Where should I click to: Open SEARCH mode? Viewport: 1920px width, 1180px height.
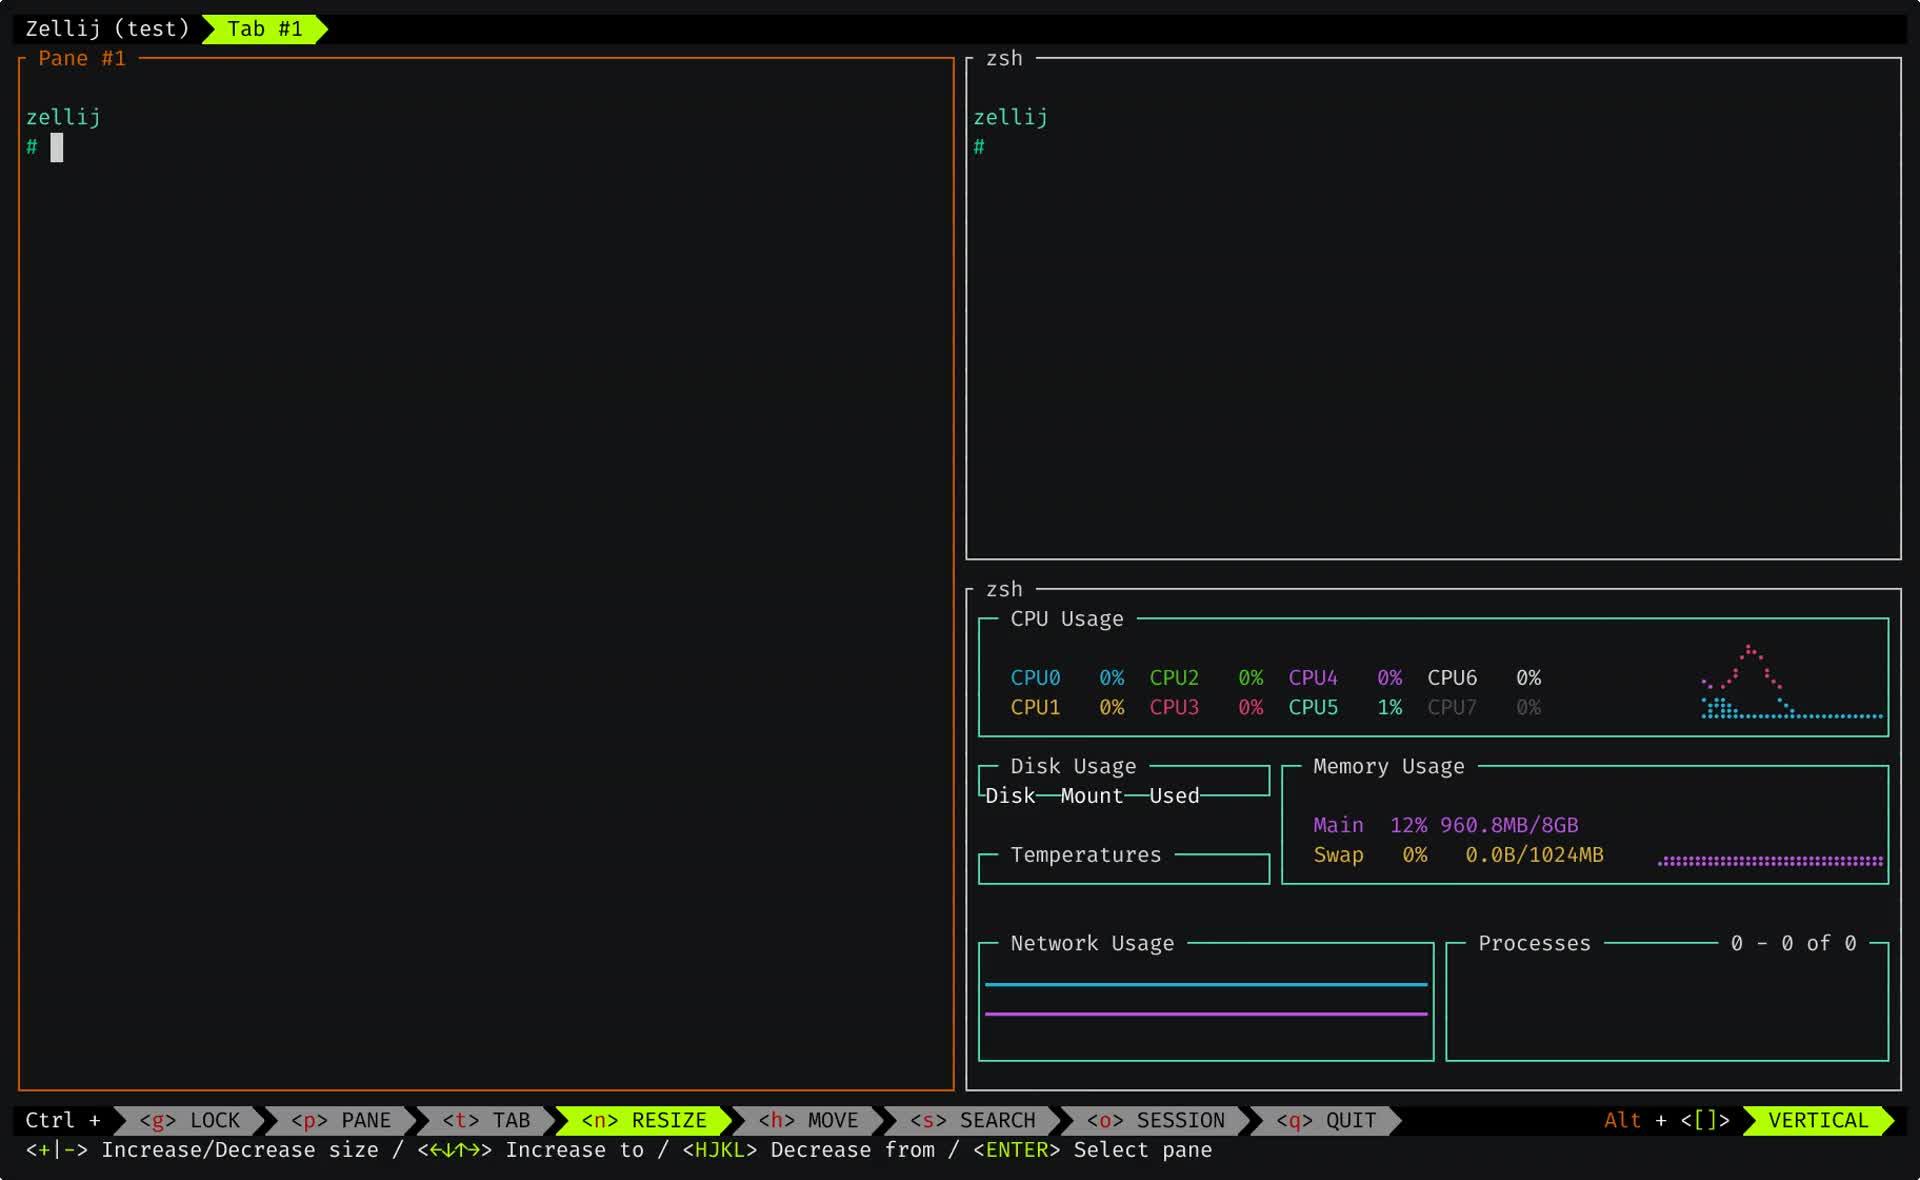point(975,1120)
